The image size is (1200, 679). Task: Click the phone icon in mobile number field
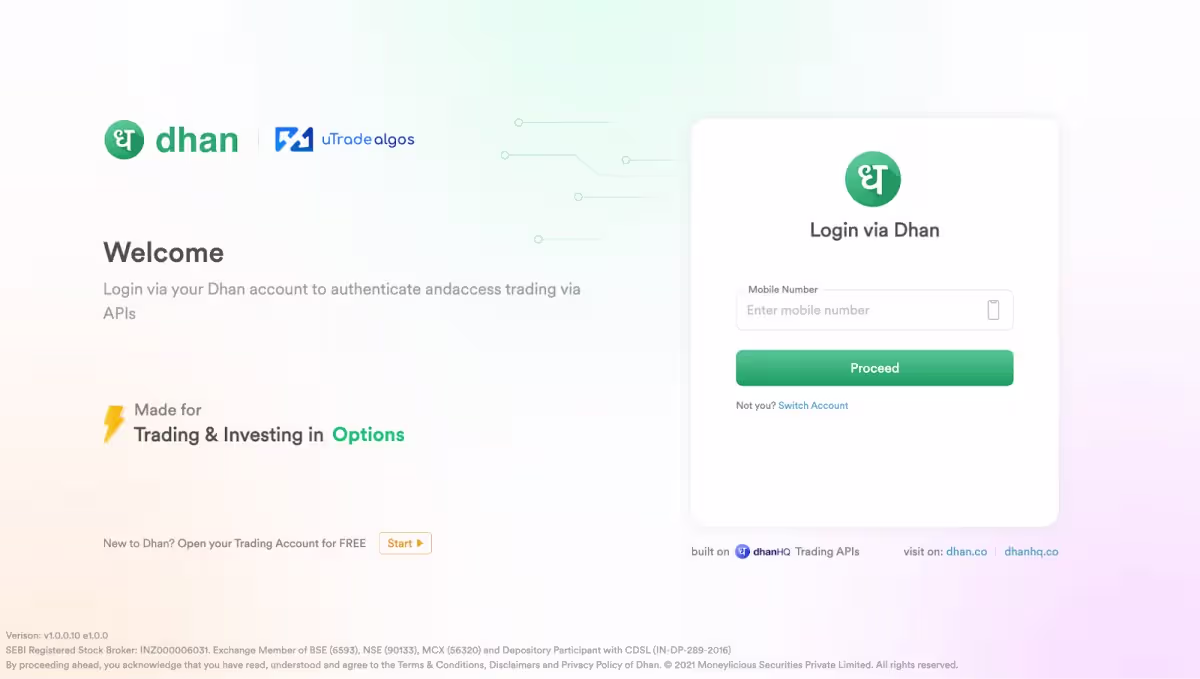pyautogui.click(x=993, y=310)
